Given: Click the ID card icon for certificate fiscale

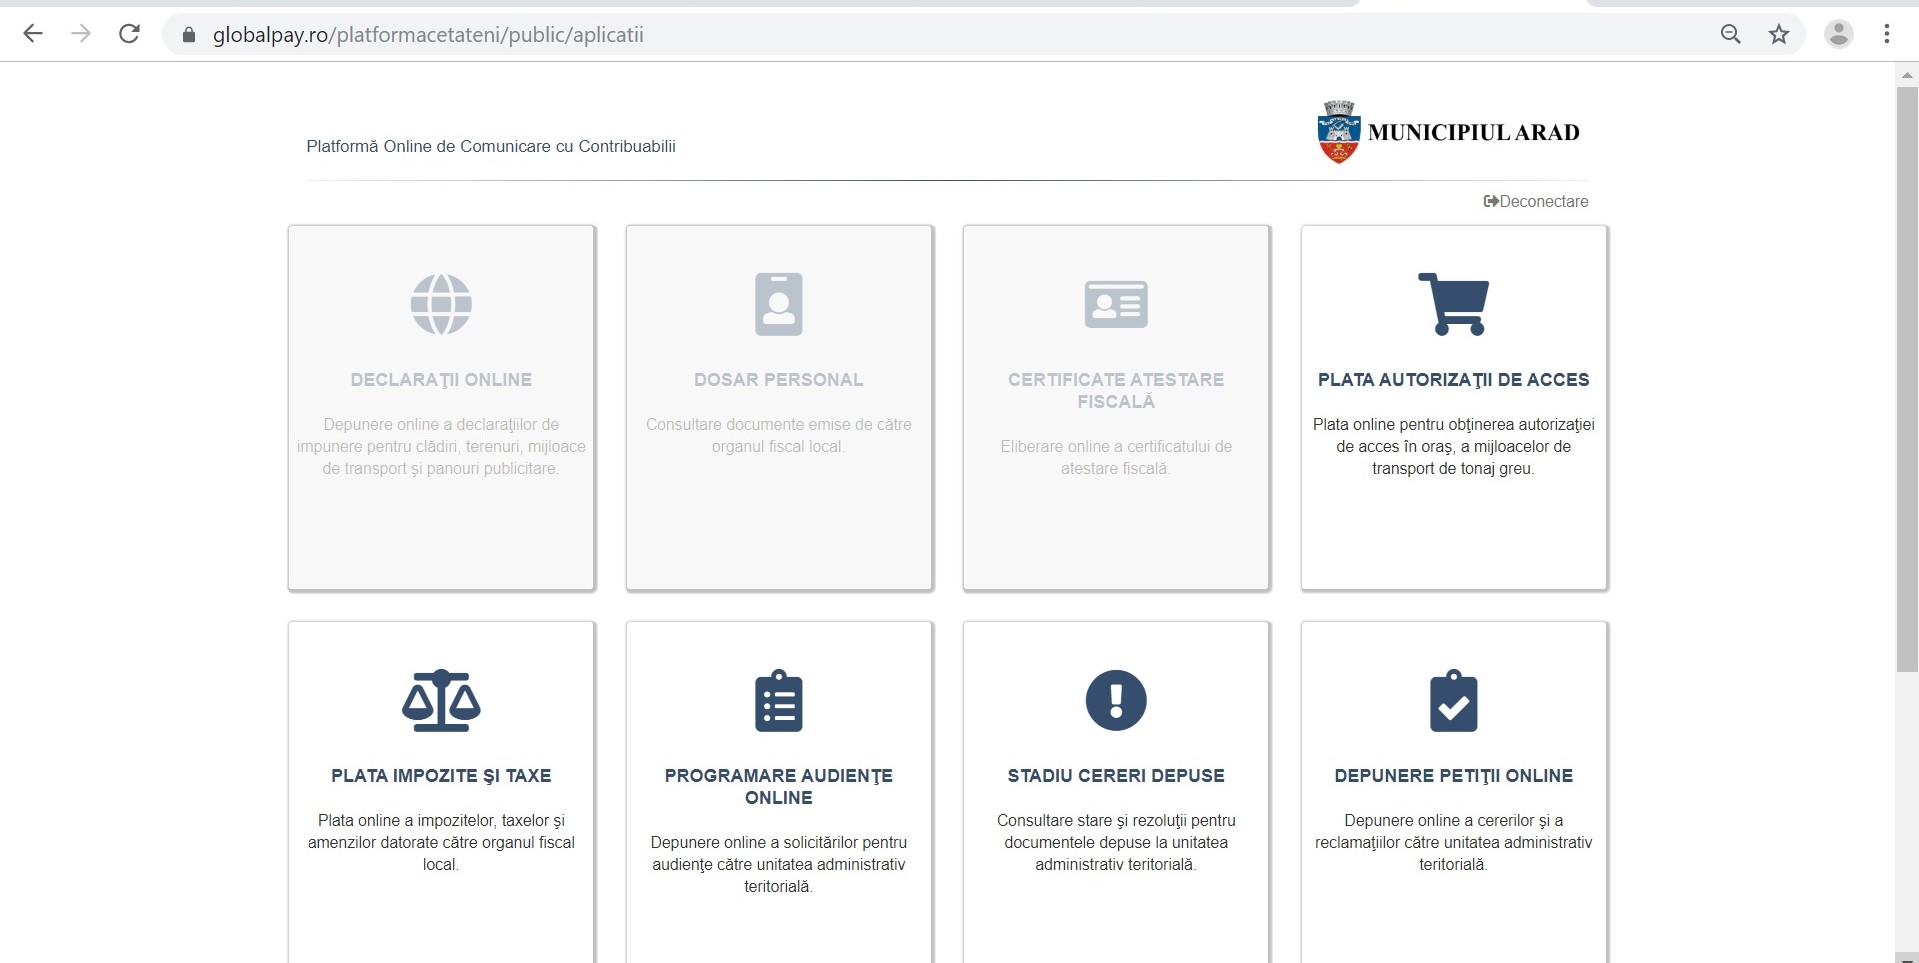Looking at the screenshot, I should pos(1116,304).
